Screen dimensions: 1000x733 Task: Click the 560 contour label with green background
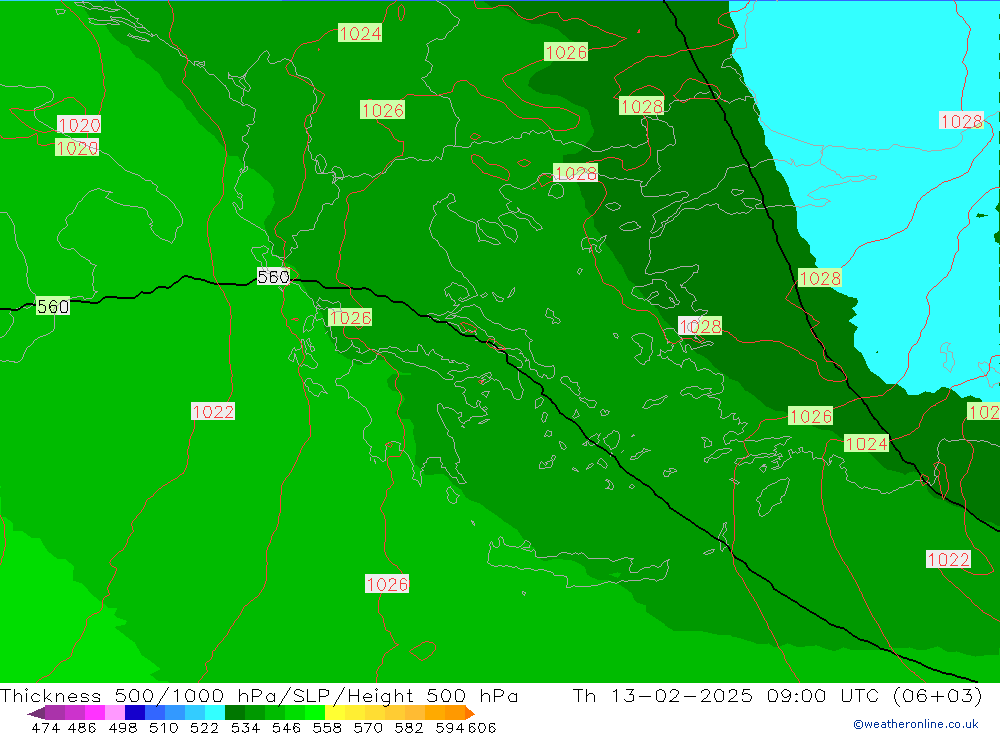click(53, 307)
